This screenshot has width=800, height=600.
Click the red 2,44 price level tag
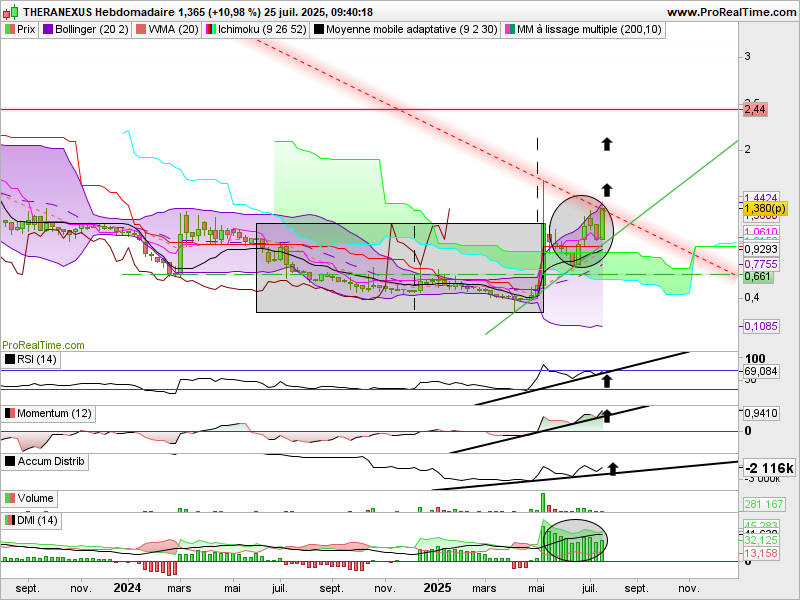coord(755,109)
